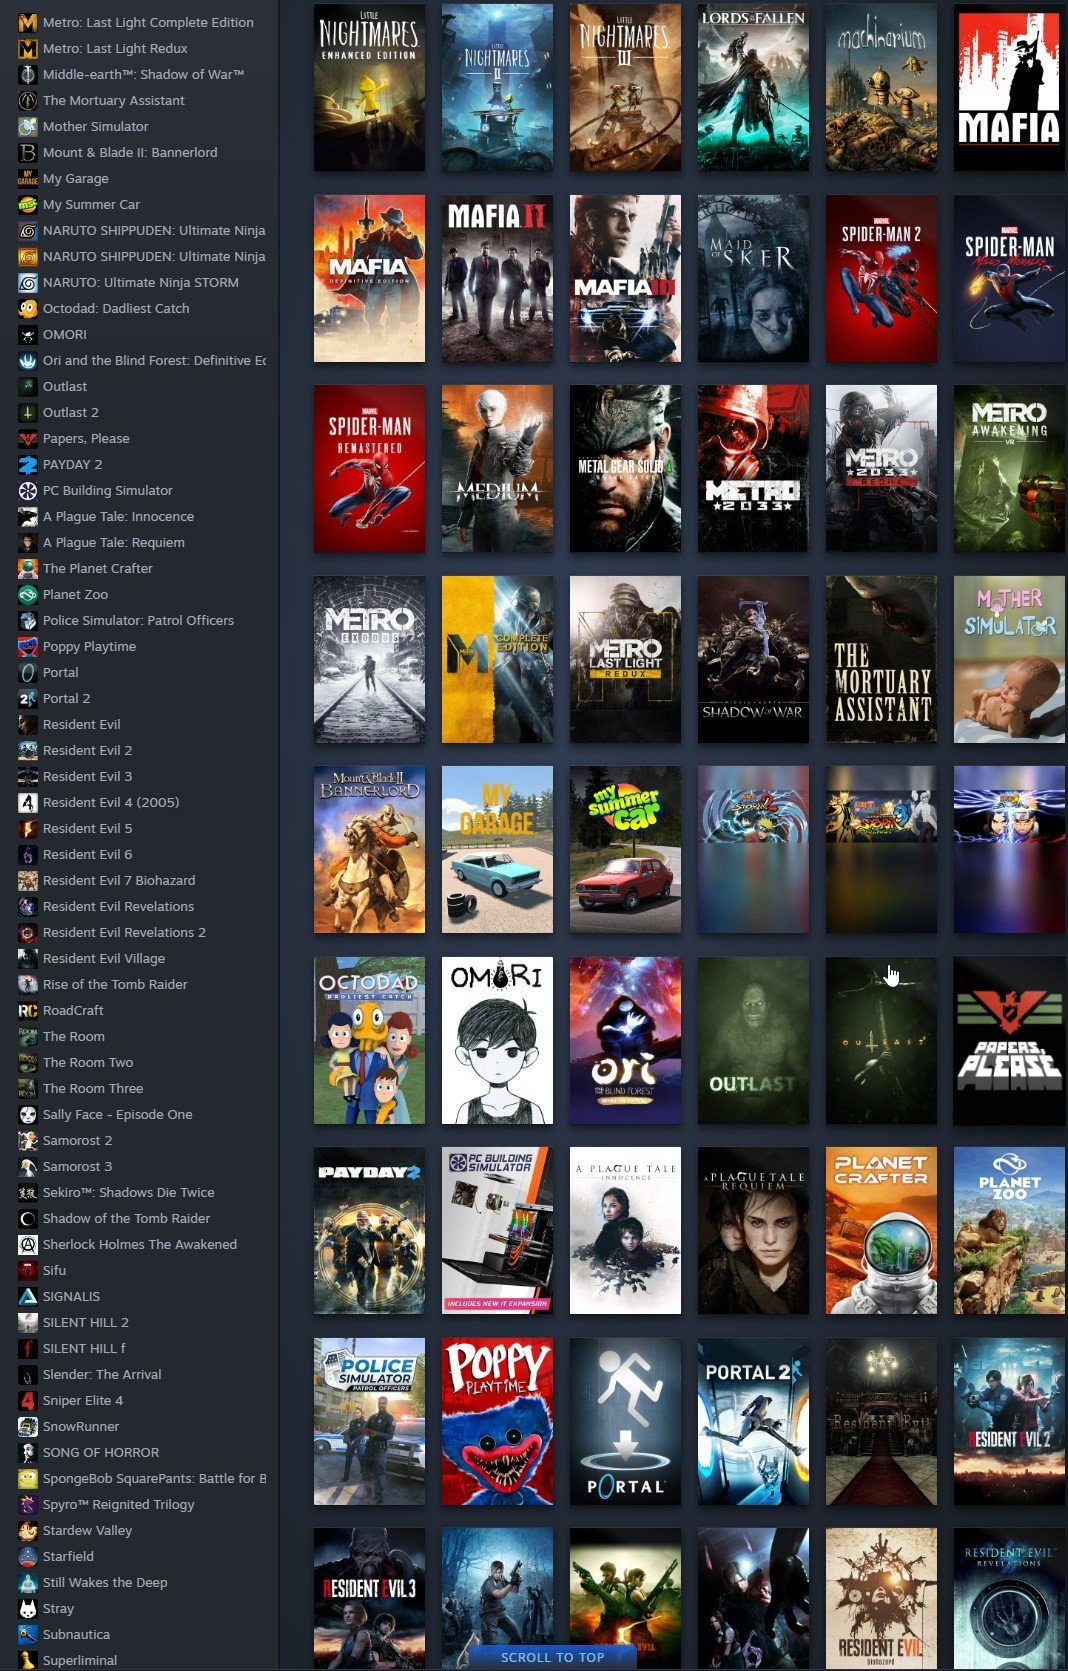Select the Planet Zoo sidebar icon

28,594
